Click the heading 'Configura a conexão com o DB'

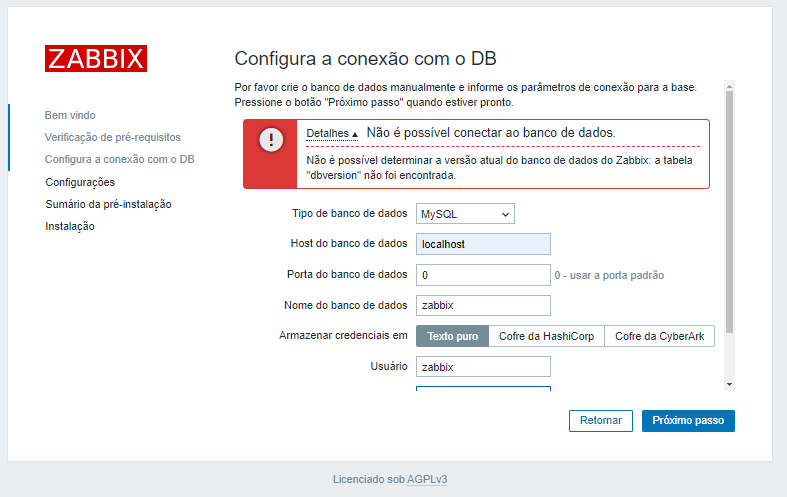coord(365,59)
